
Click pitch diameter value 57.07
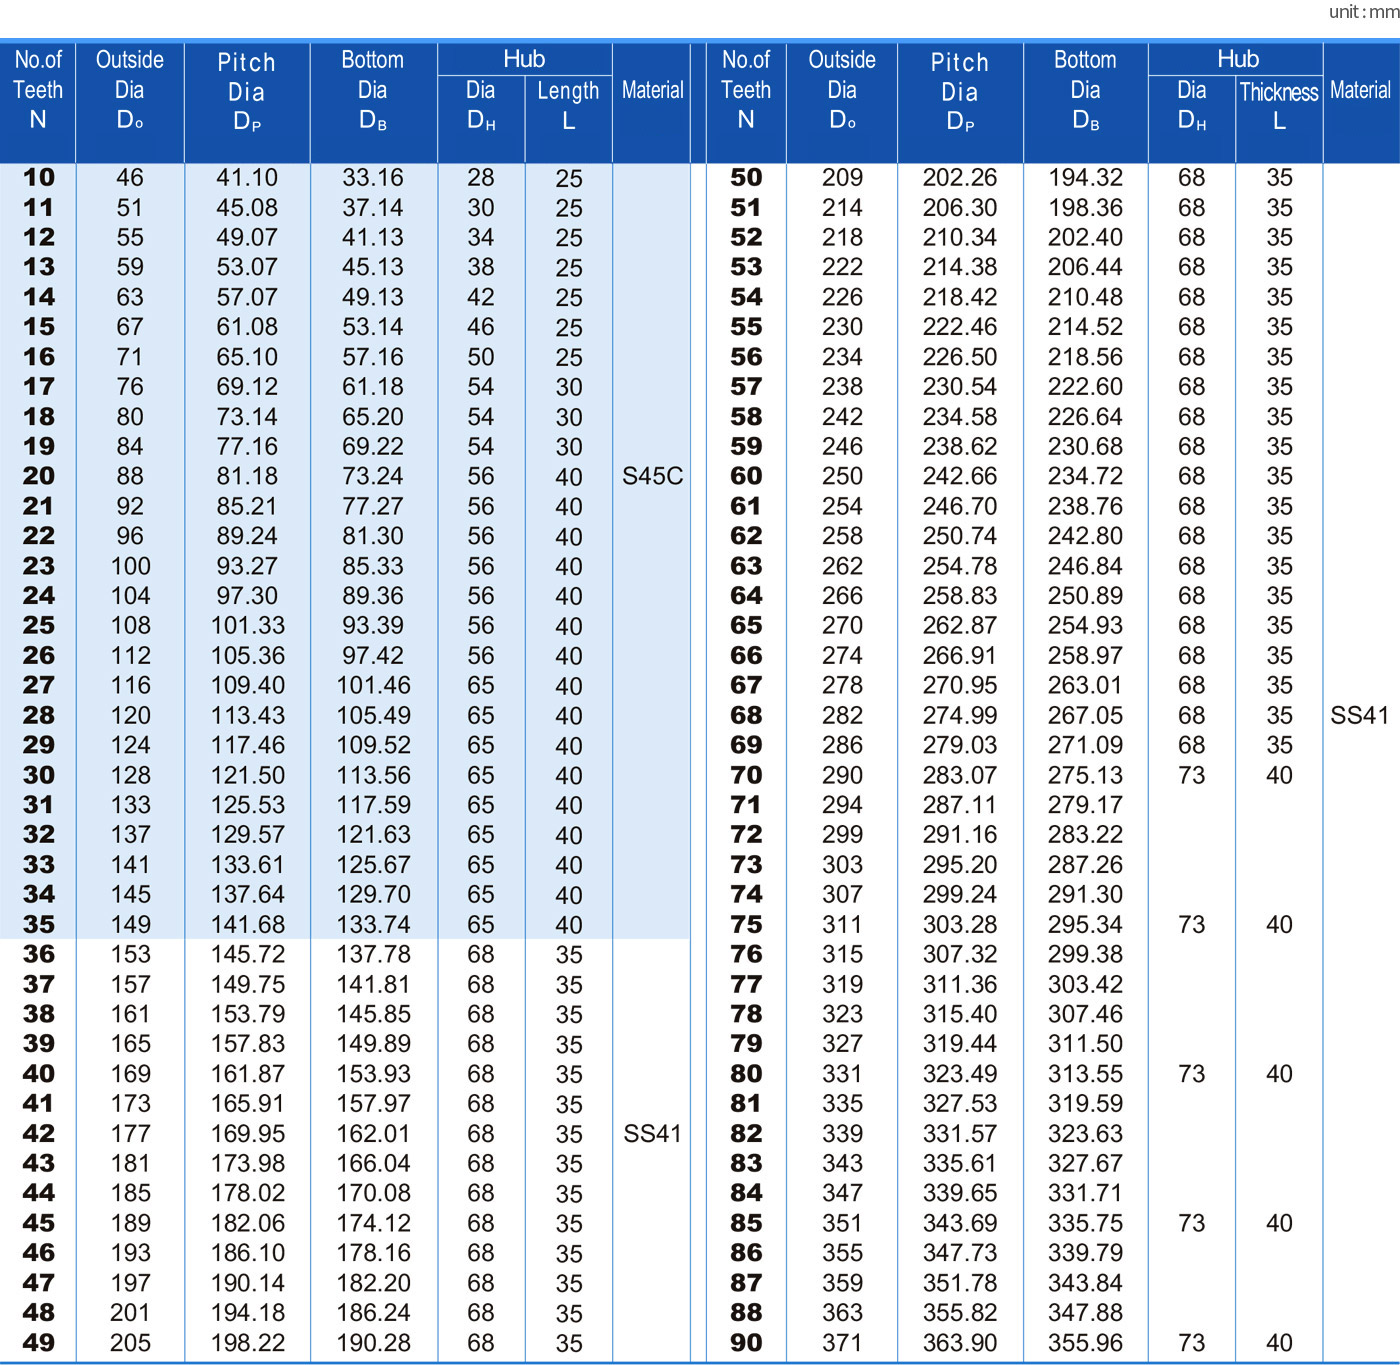coord(247,297)
